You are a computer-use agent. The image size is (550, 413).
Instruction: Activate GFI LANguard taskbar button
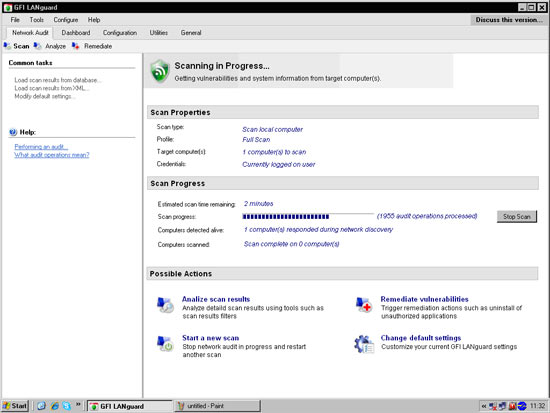[x=130, y=406]
